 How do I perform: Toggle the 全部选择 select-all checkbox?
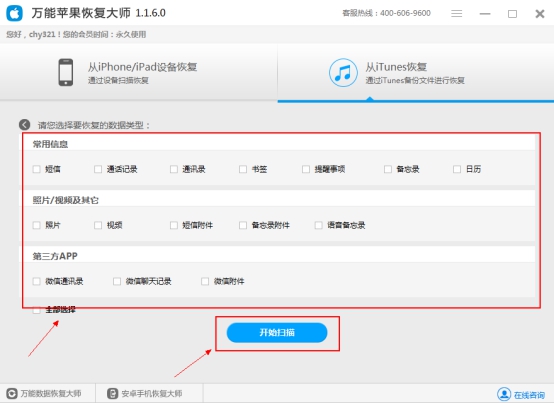(36, 310)
